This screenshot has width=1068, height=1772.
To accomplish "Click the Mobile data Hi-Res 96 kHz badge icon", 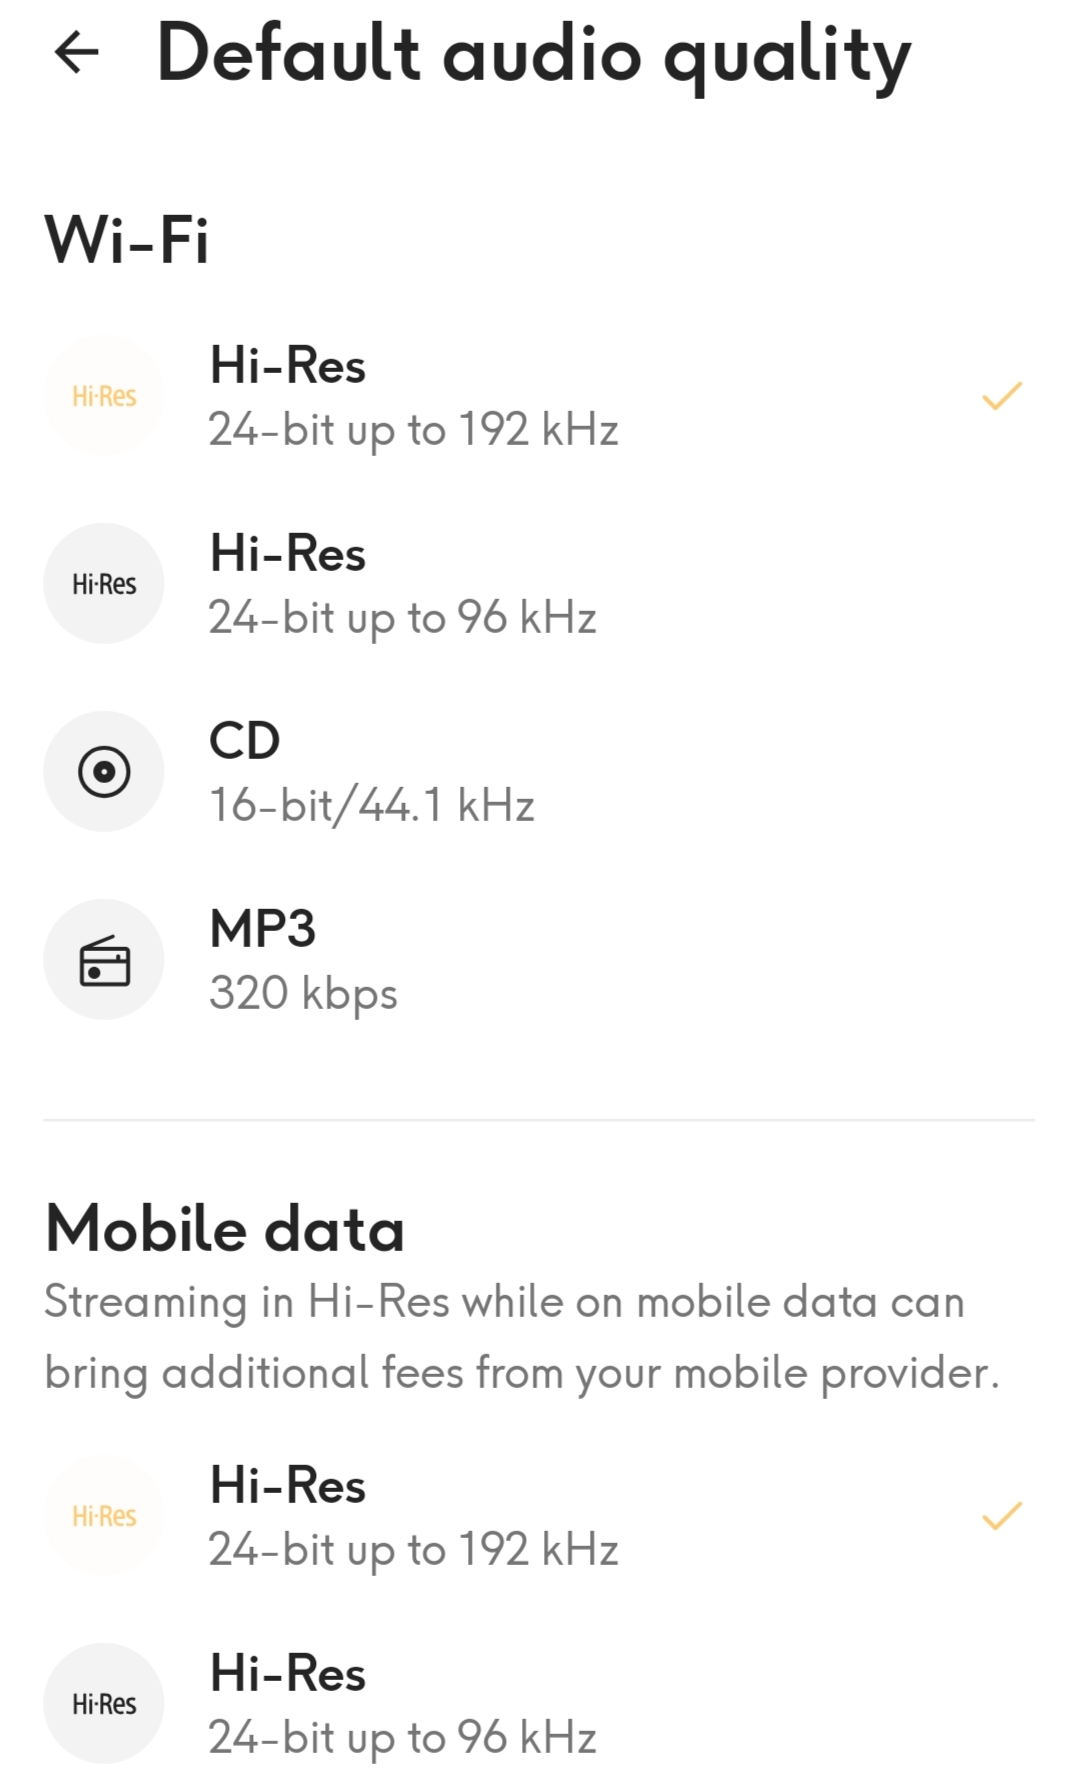I will point(104,1704).
